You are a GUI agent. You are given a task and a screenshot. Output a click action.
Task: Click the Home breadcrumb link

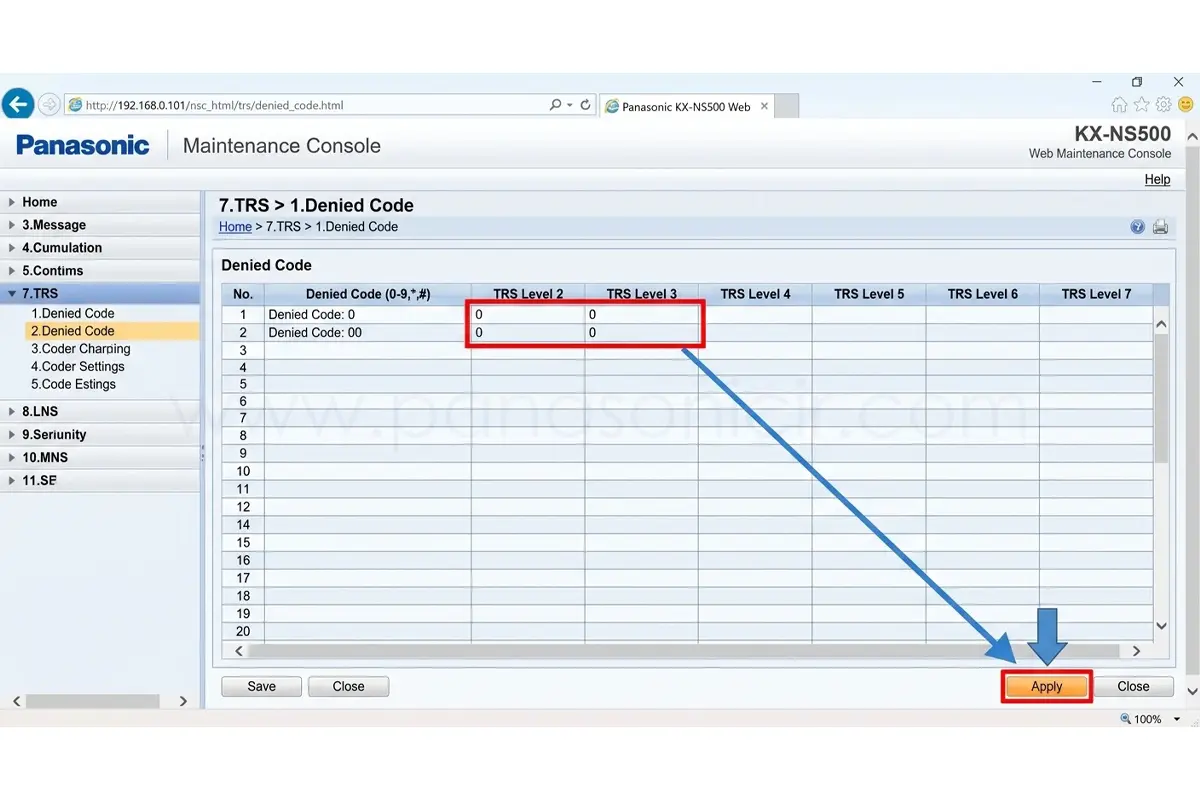point(235,227)
